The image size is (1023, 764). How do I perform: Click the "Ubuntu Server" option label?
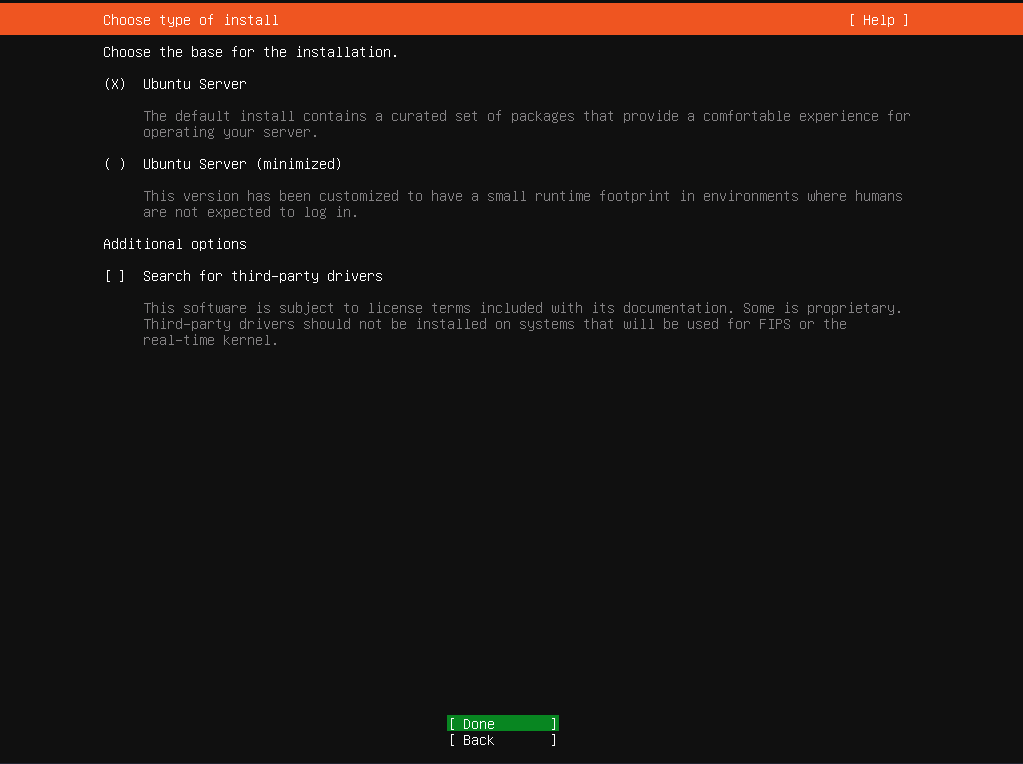pos(194,84)
